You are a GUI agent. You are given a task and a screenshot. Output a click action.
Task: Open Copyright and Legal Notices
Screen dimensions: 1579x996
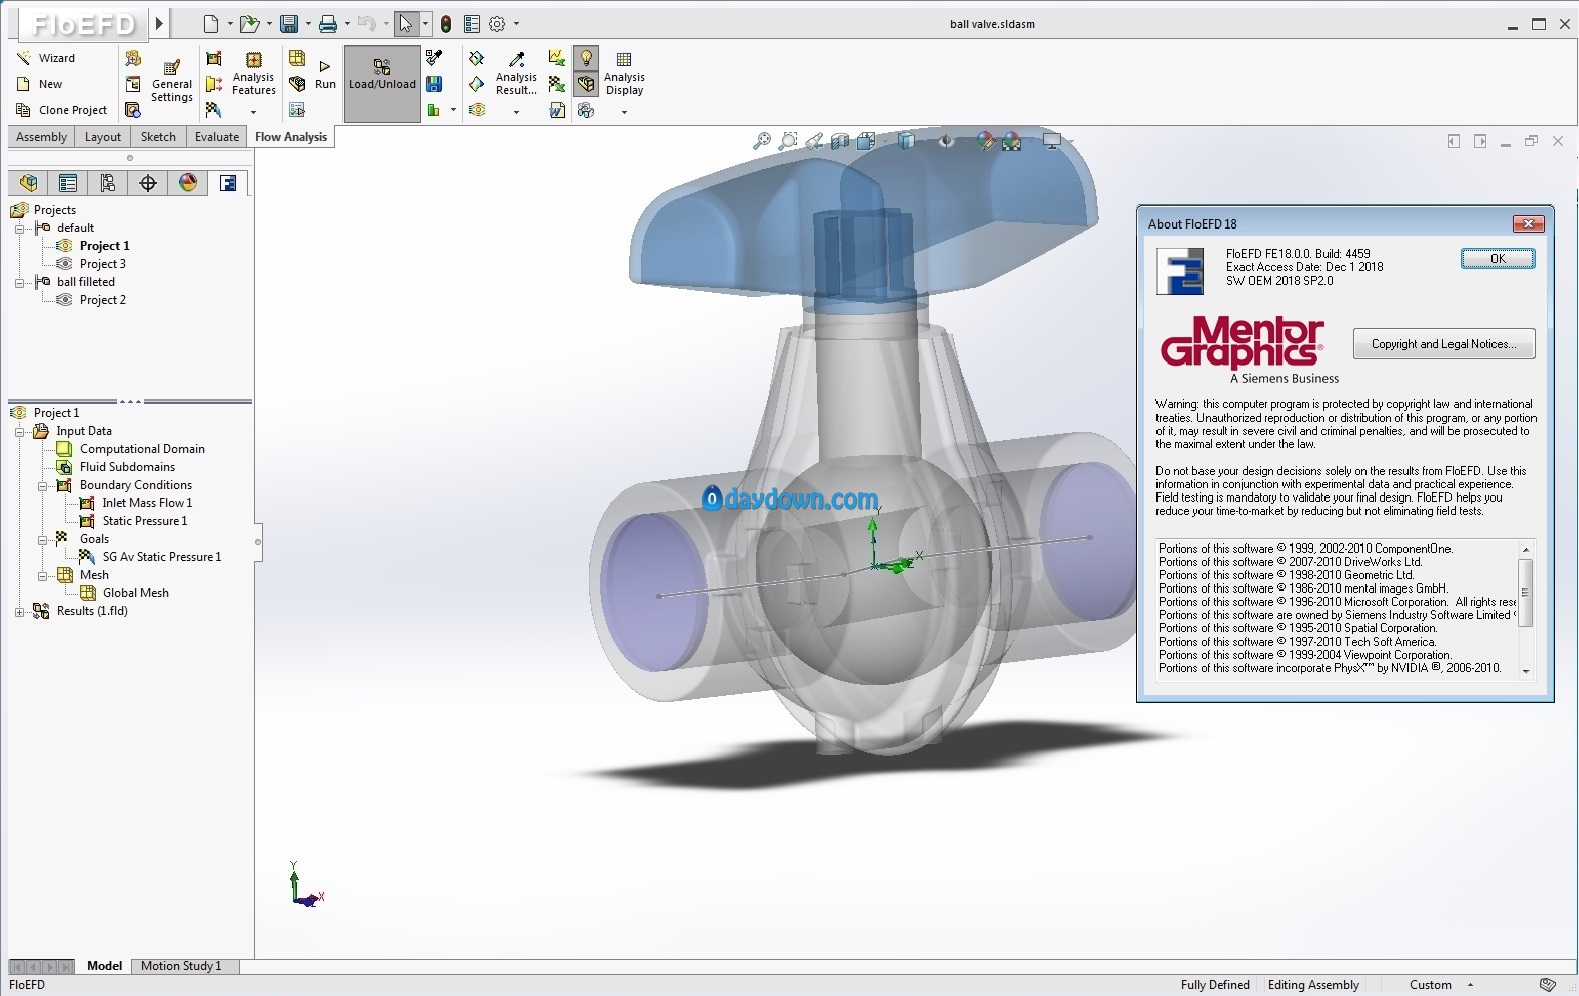[1443, 344]
